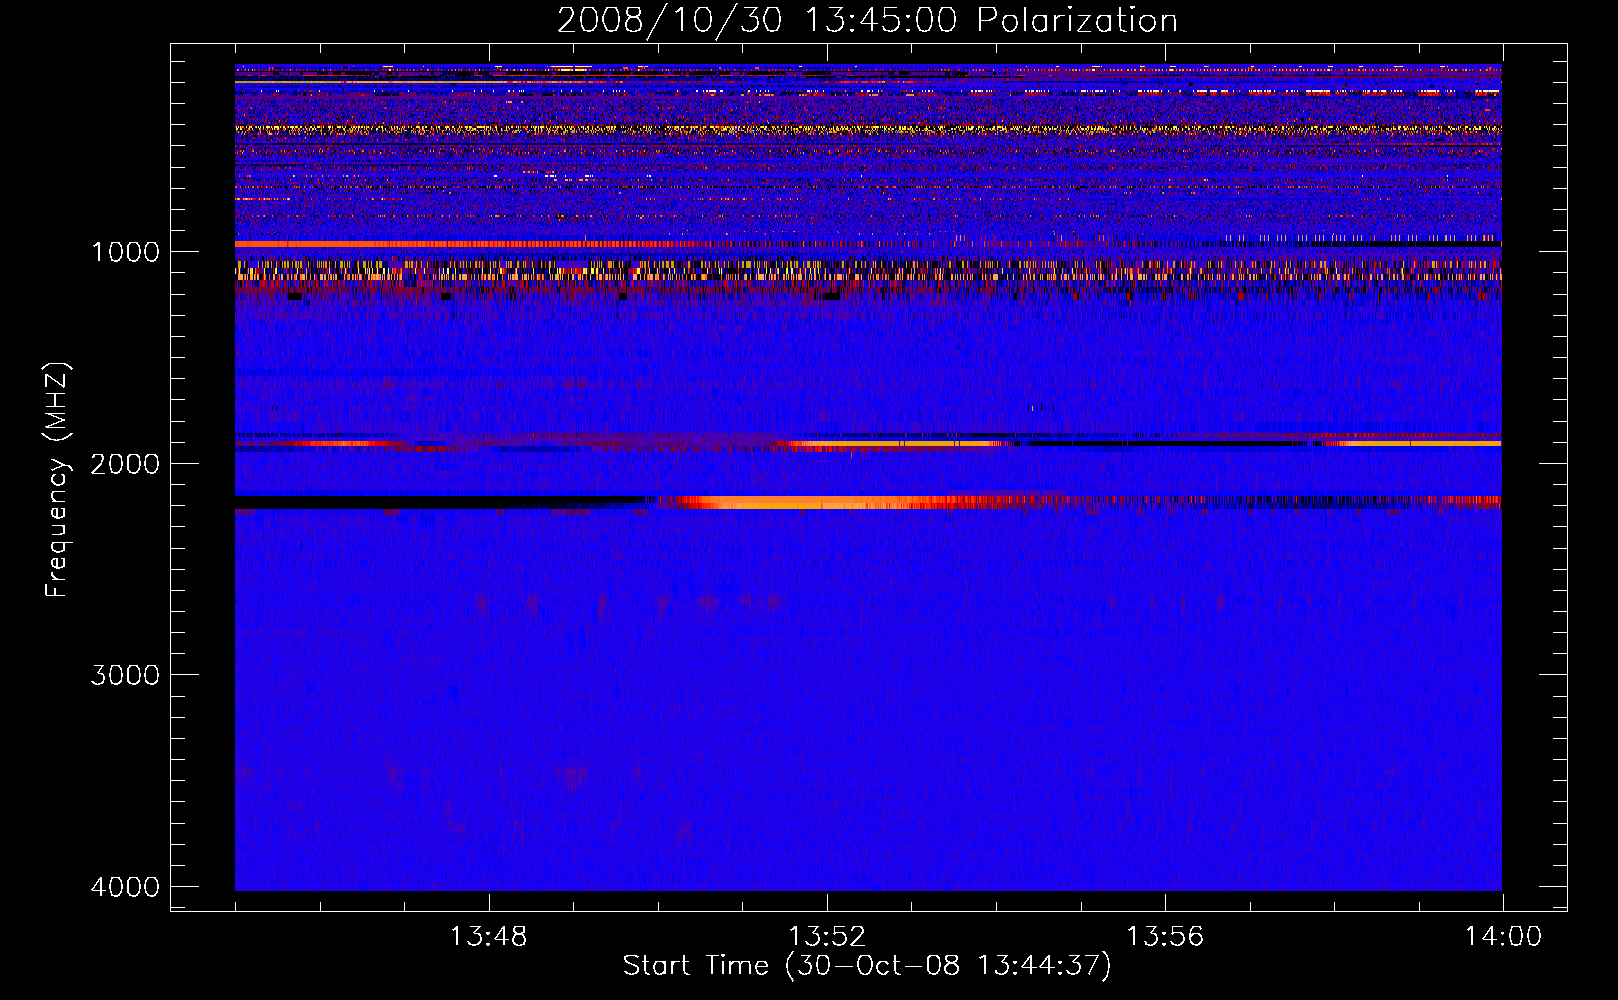The image size is (1618, 1000).
Task: Click the 13:52 time tick label
Action: pyautogui.click(x=826, y=937)
